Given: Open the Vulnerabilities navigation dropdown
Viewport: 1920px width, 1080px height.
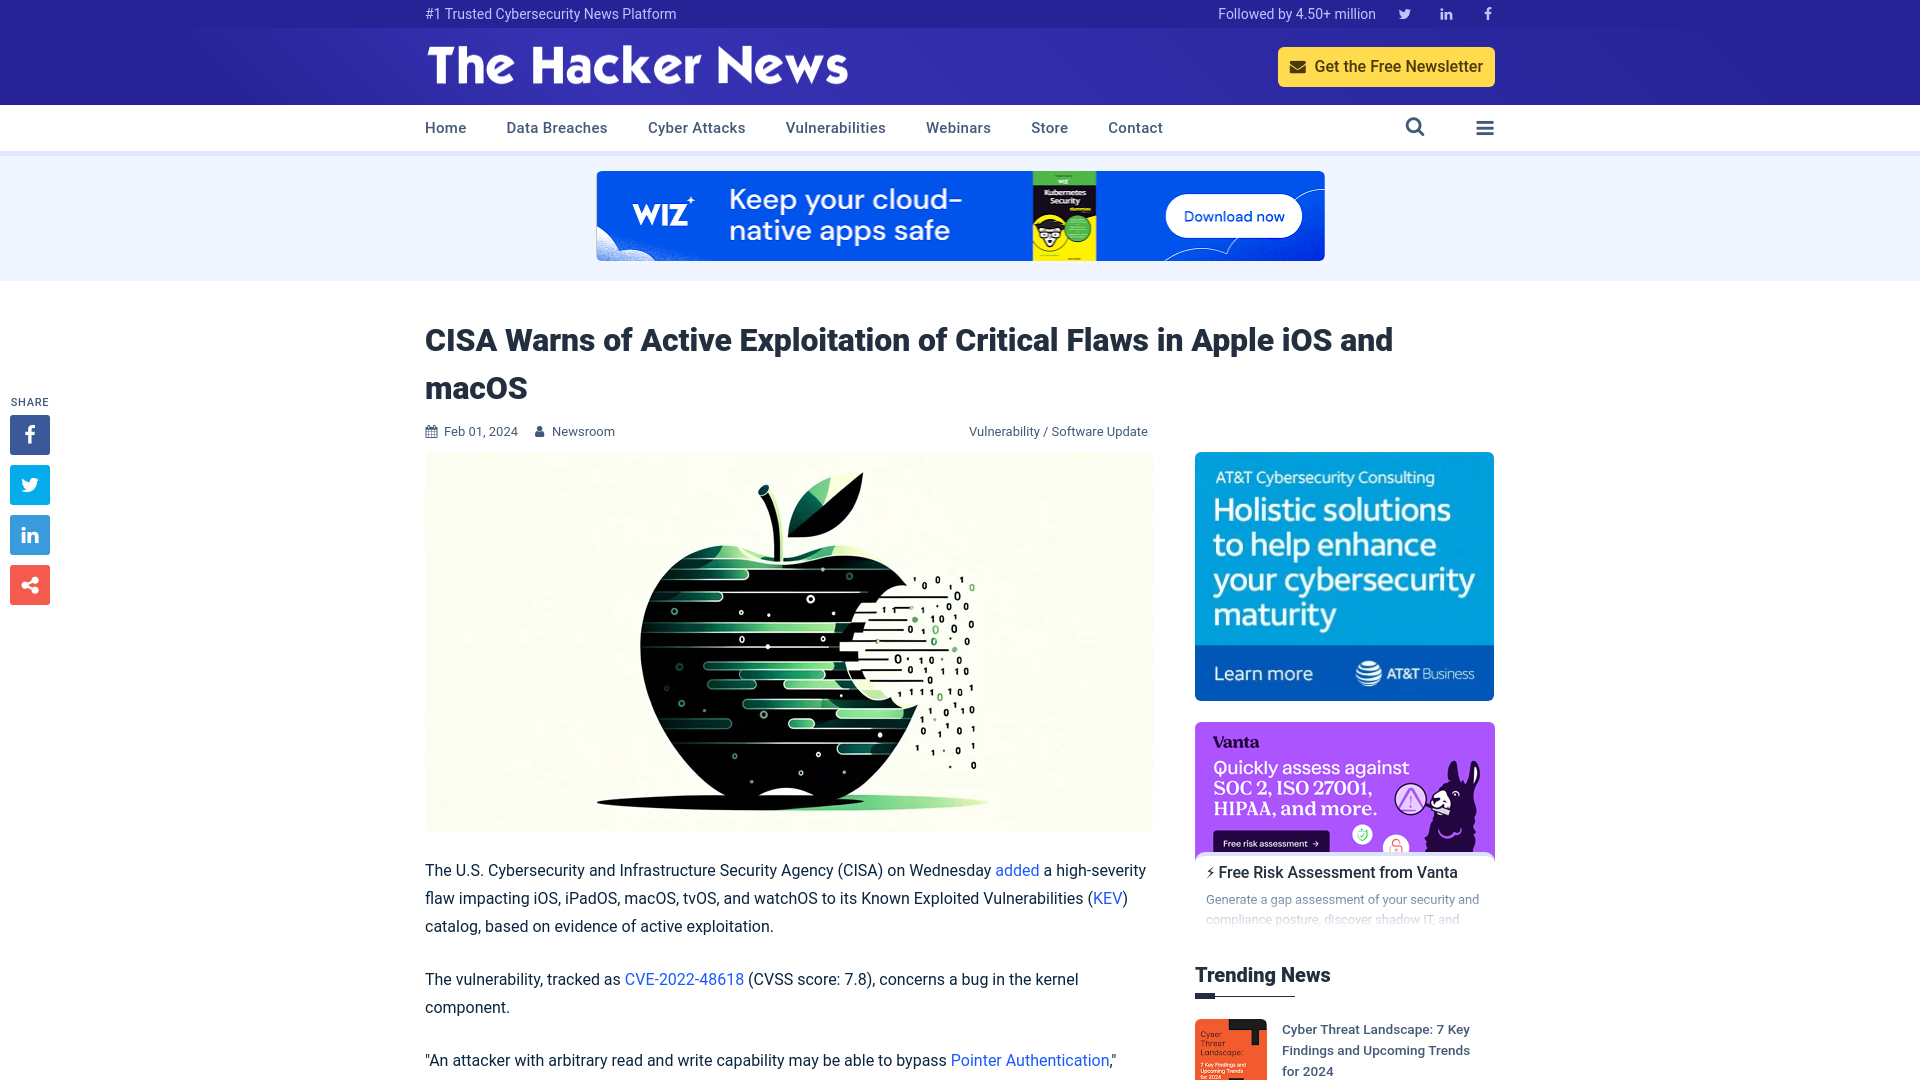Looking at the screenshot, I should click(836, 127).
